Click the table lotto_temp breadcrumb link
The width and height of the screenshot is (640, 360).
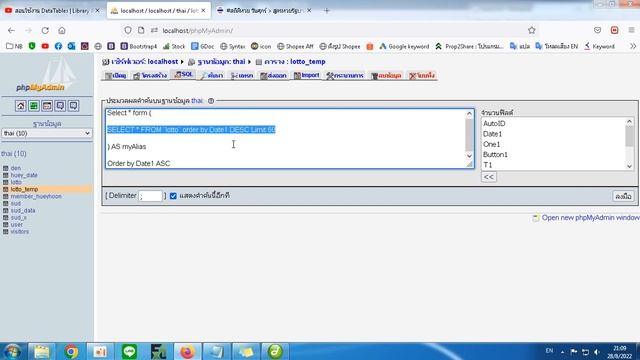pos(294,62)
